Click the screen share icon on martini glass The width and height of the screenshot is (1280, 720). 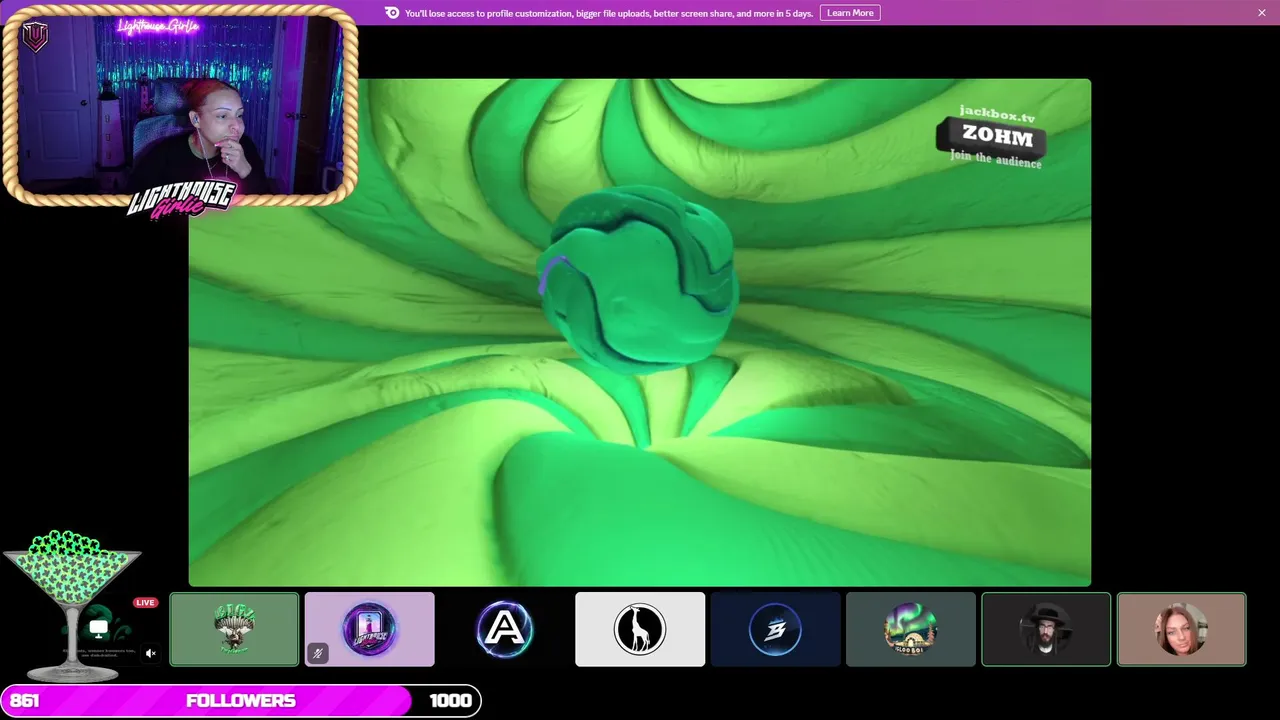(x=98, y=628)
